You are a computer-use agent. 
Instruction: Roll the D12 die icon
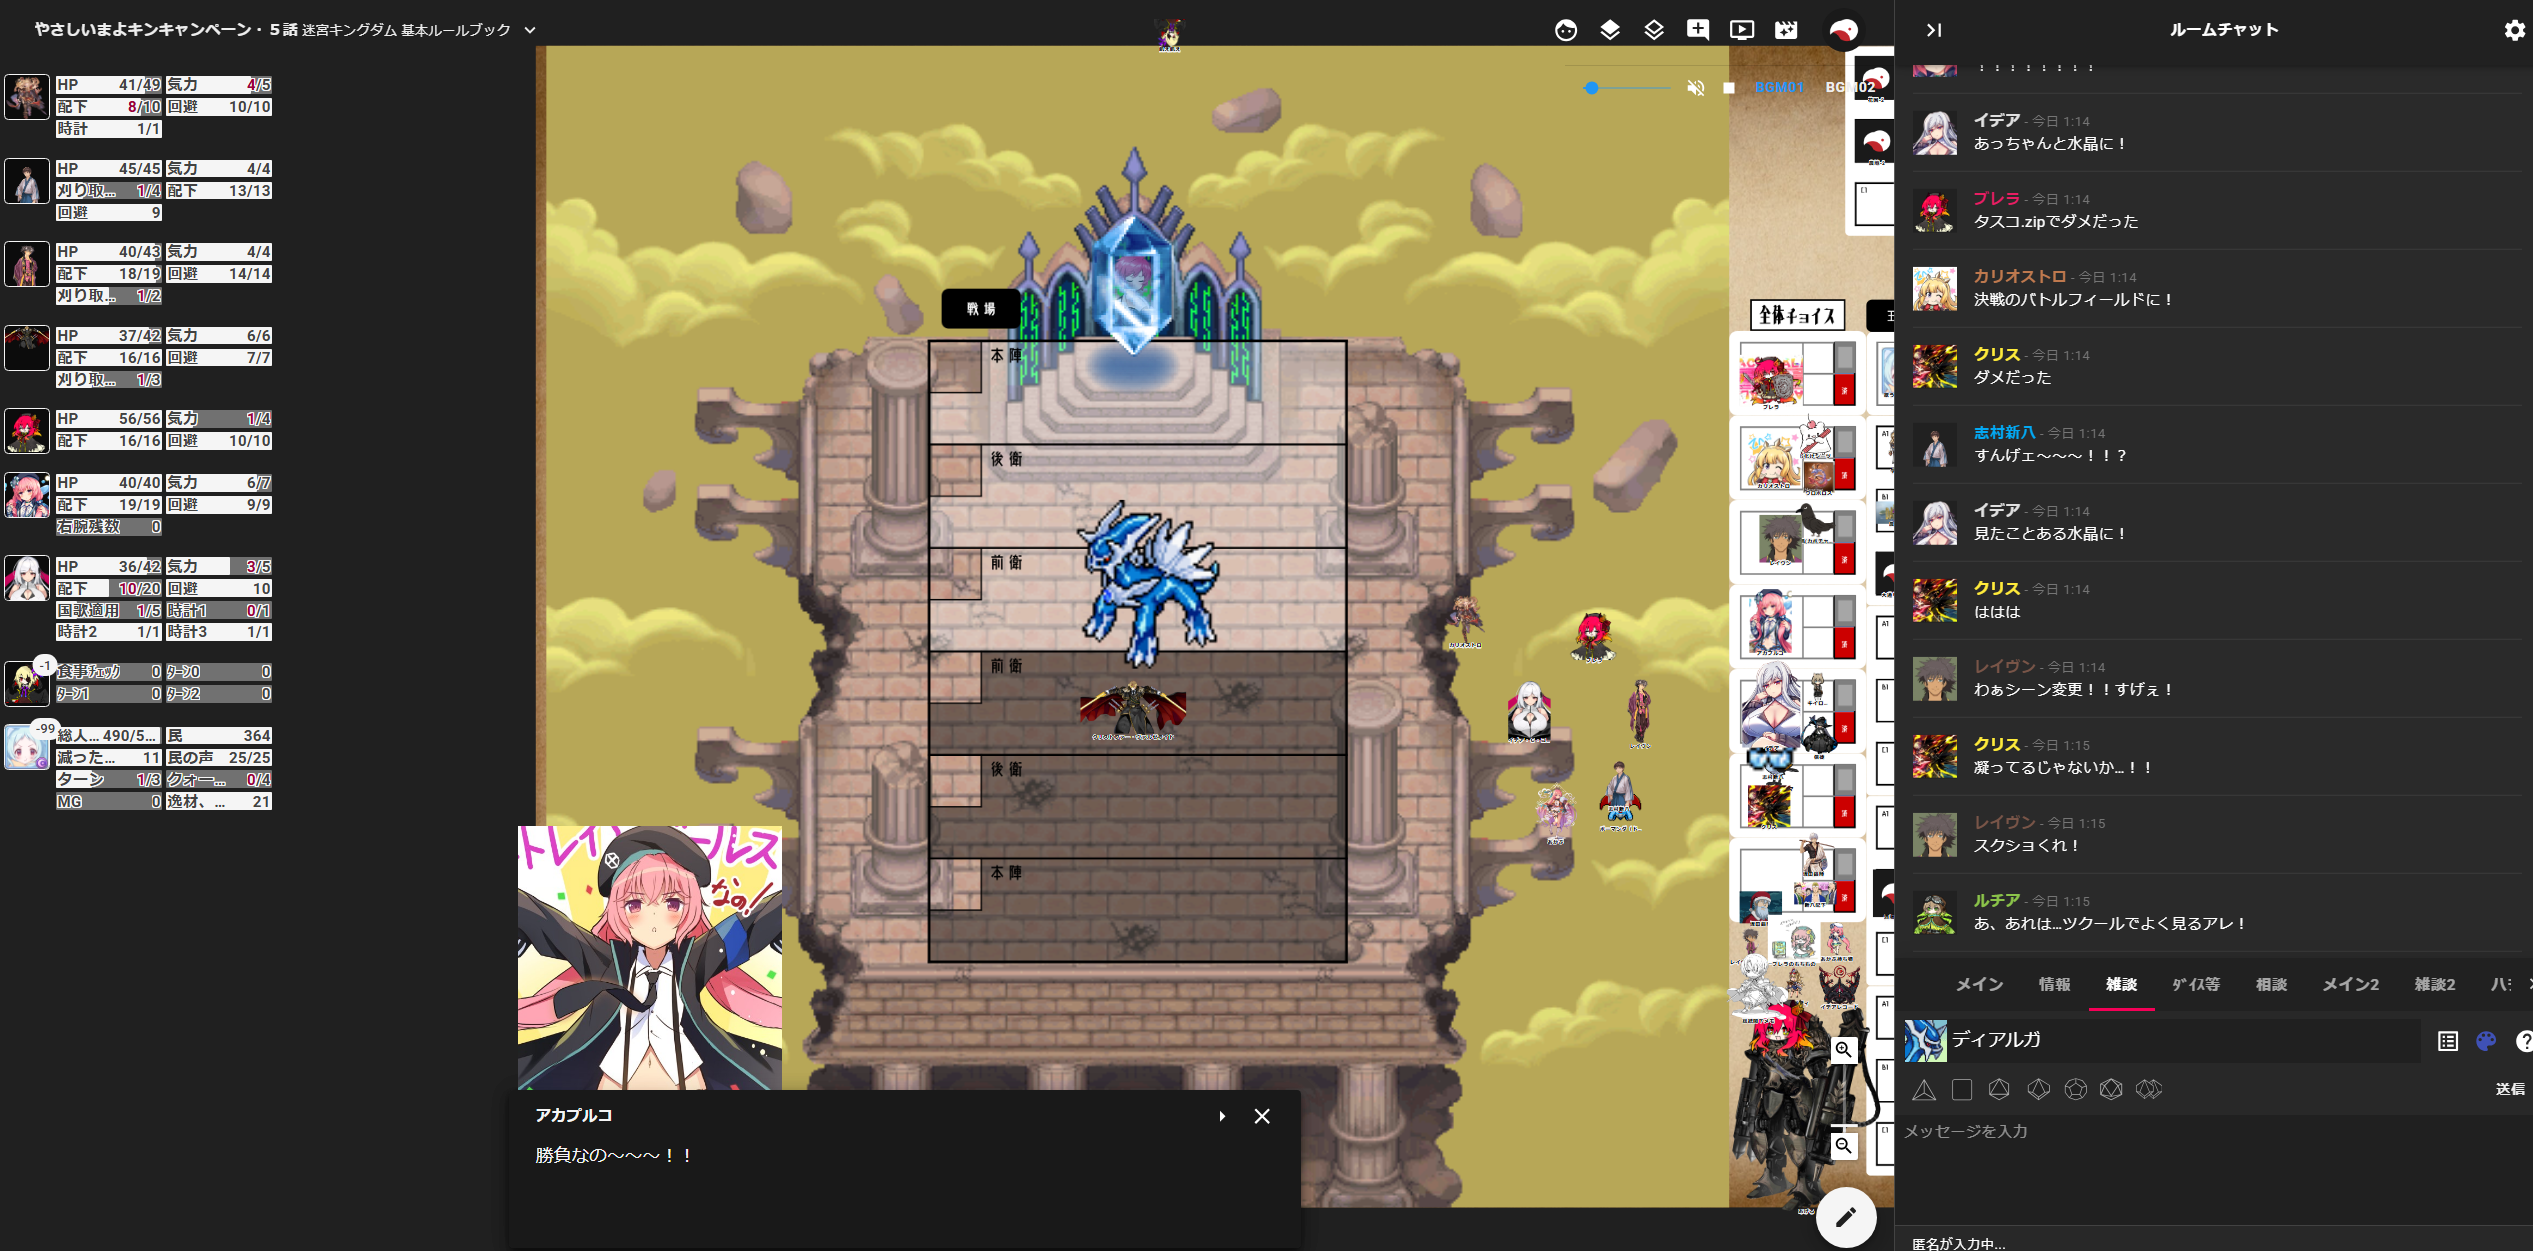pyautogui.click(x=2076, y=1090)
